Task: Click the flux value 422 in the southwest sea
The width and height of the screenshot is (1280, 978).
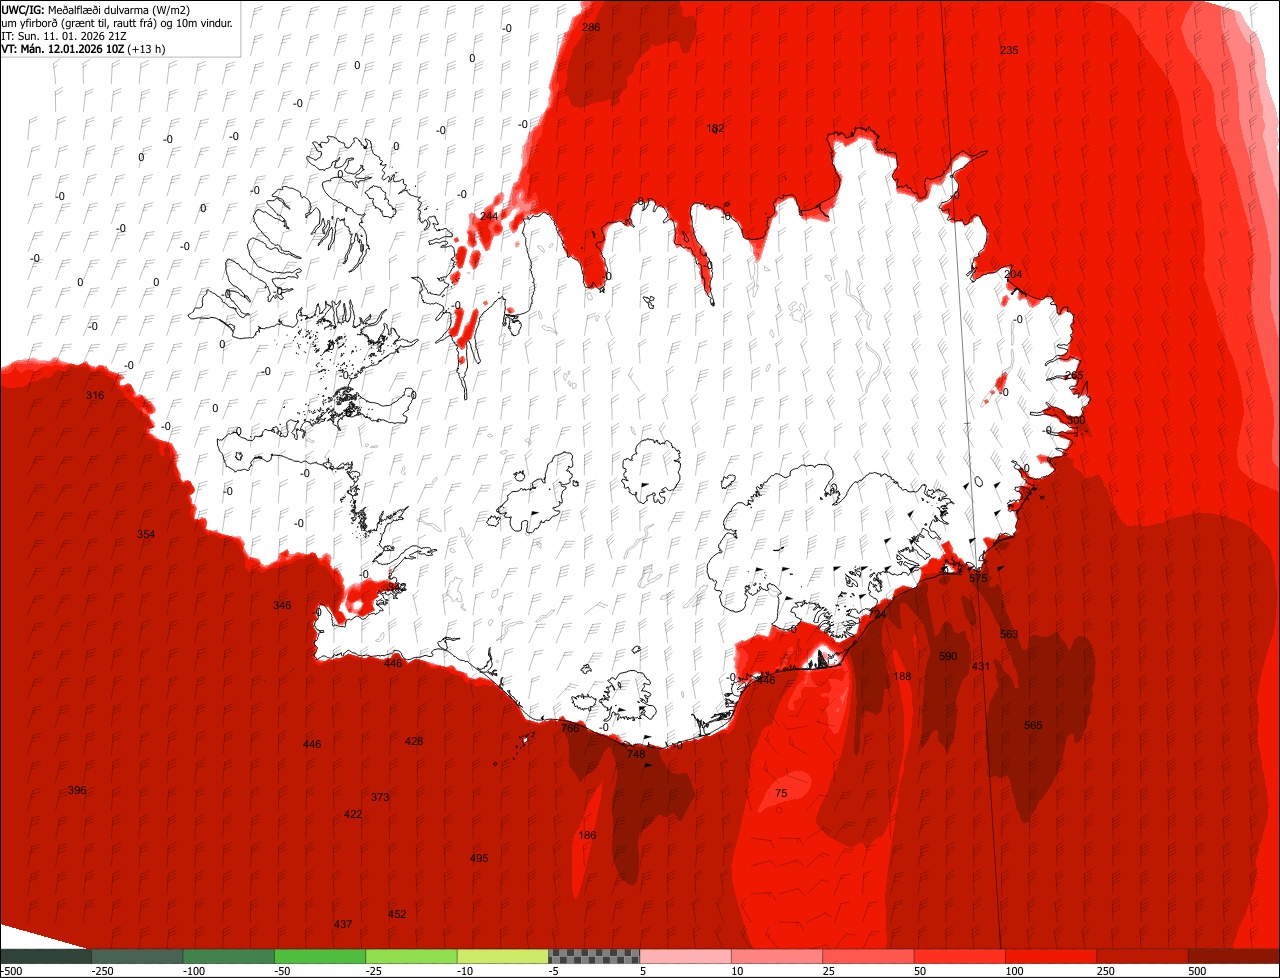Action: (353, 814)
